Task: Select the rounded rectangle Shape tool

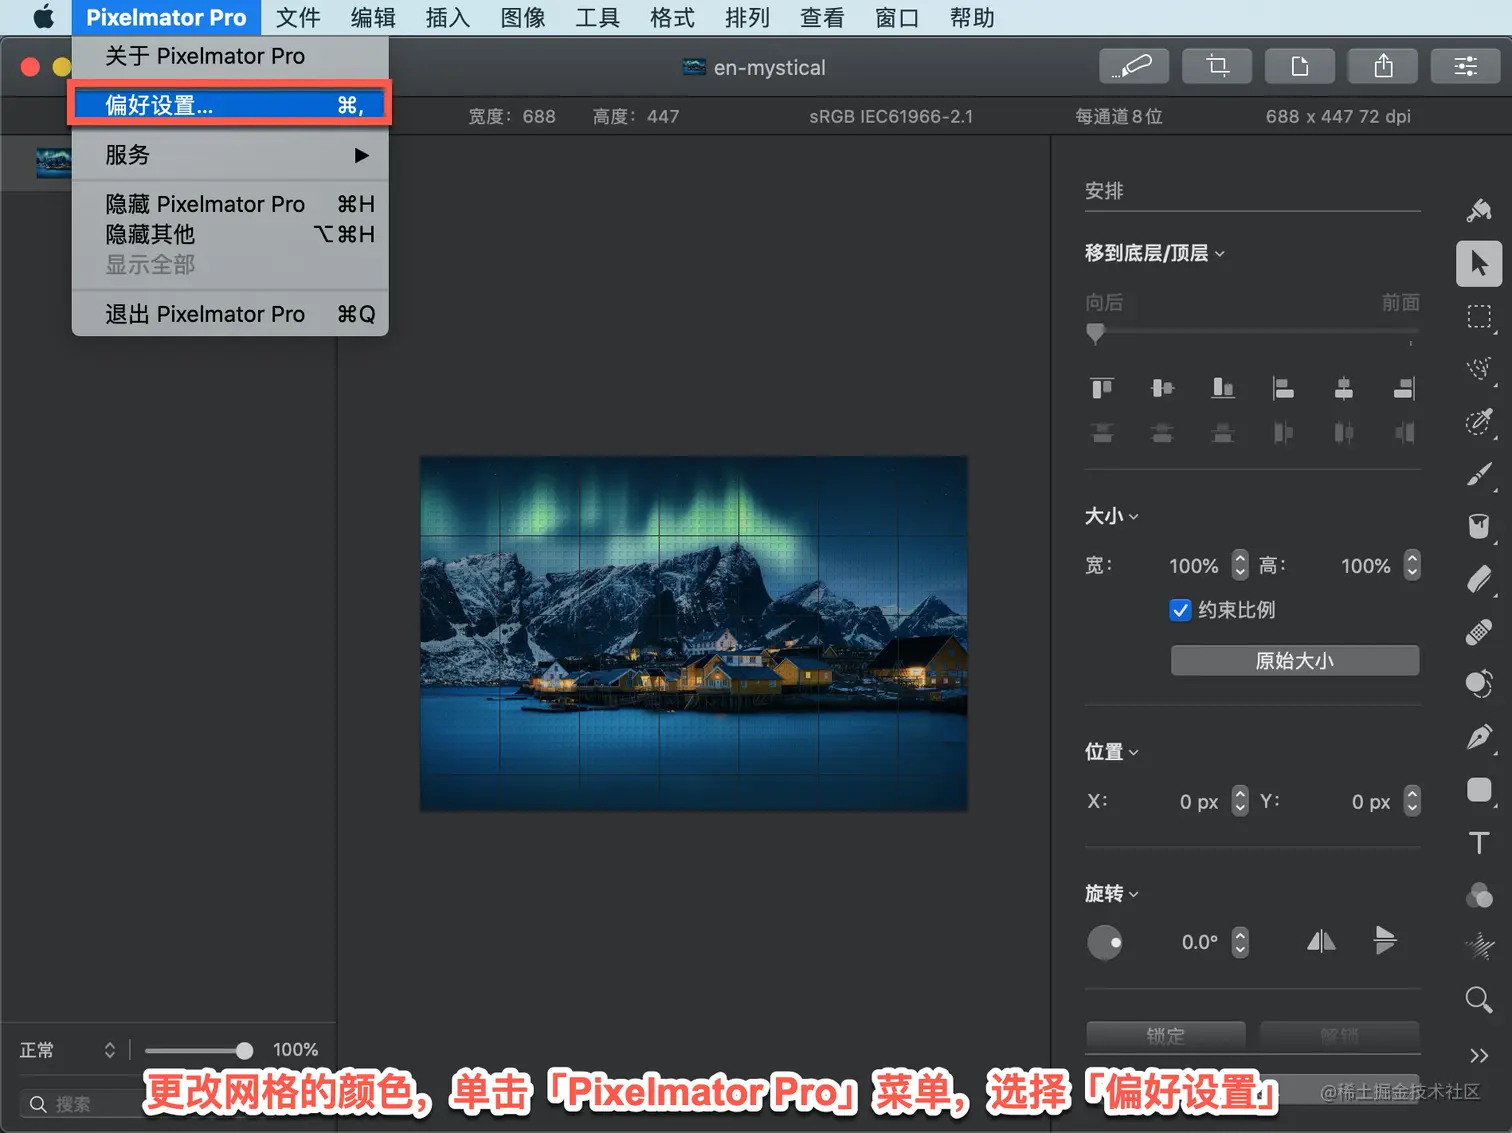Action: tap(1479, 790)
